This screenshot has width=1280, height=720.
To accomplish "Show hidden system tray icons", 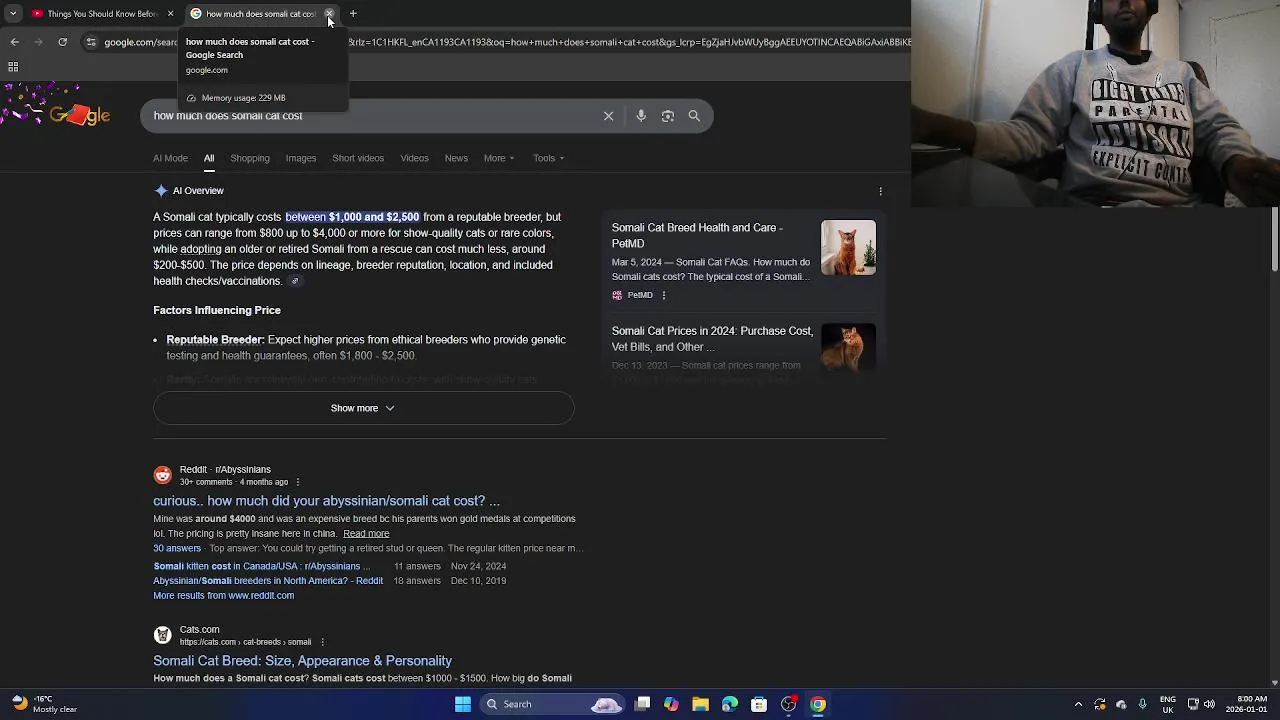I will coord(1078,704).
